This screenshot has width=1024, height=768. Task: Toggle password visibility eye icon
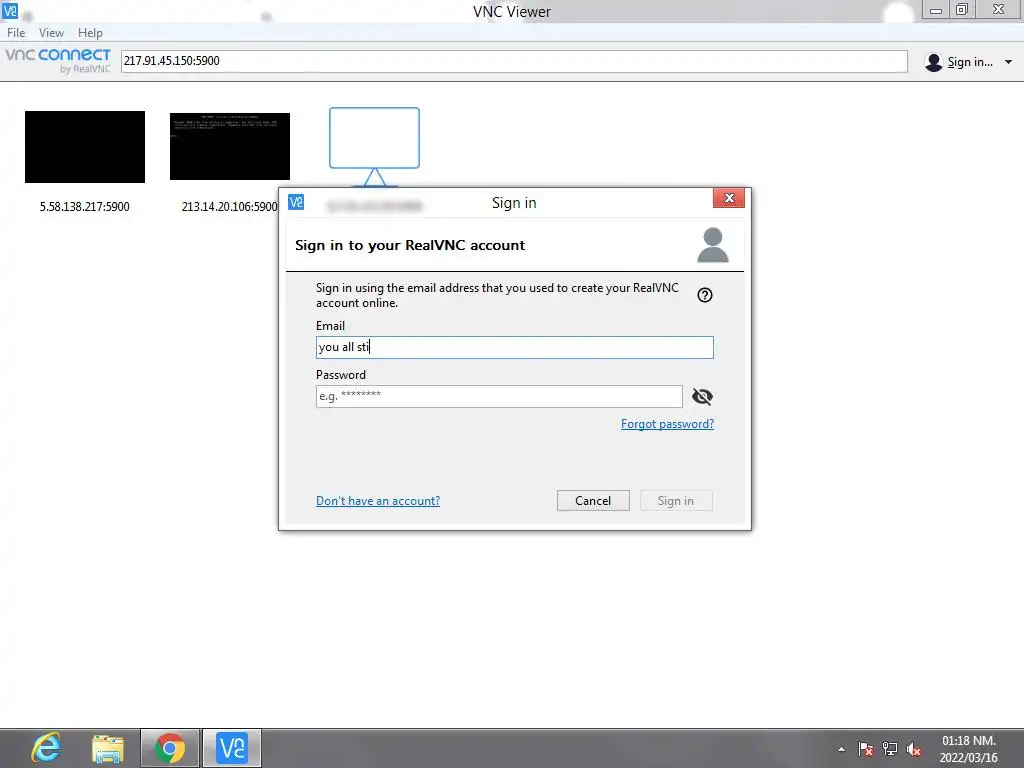coord(702,396)
